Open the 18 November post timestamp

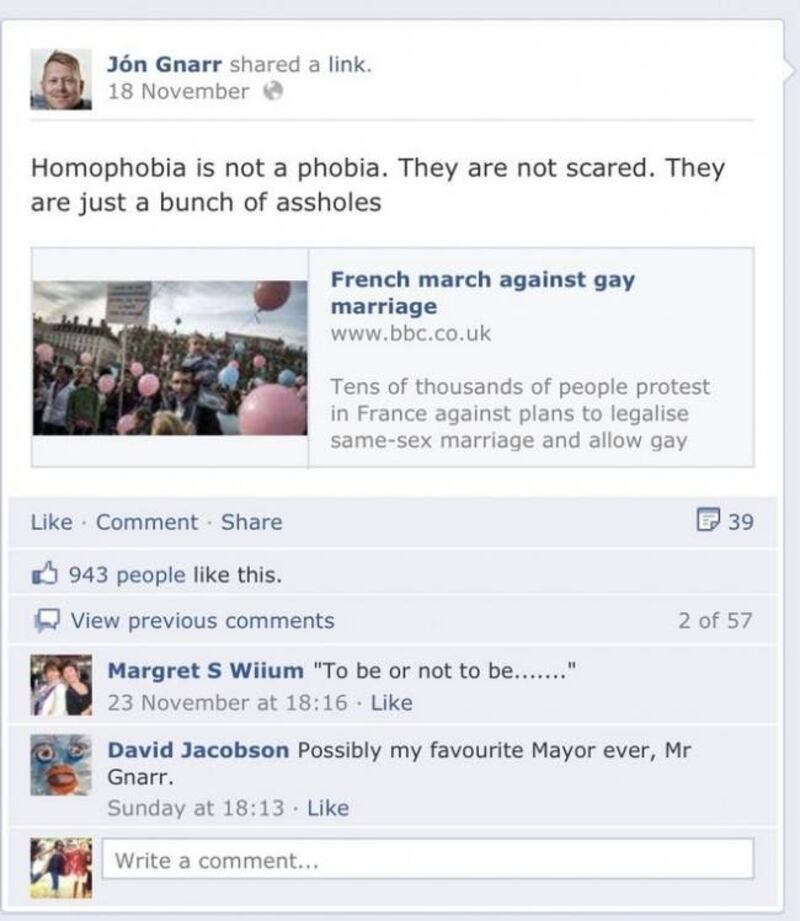click(x=178, y=92)
